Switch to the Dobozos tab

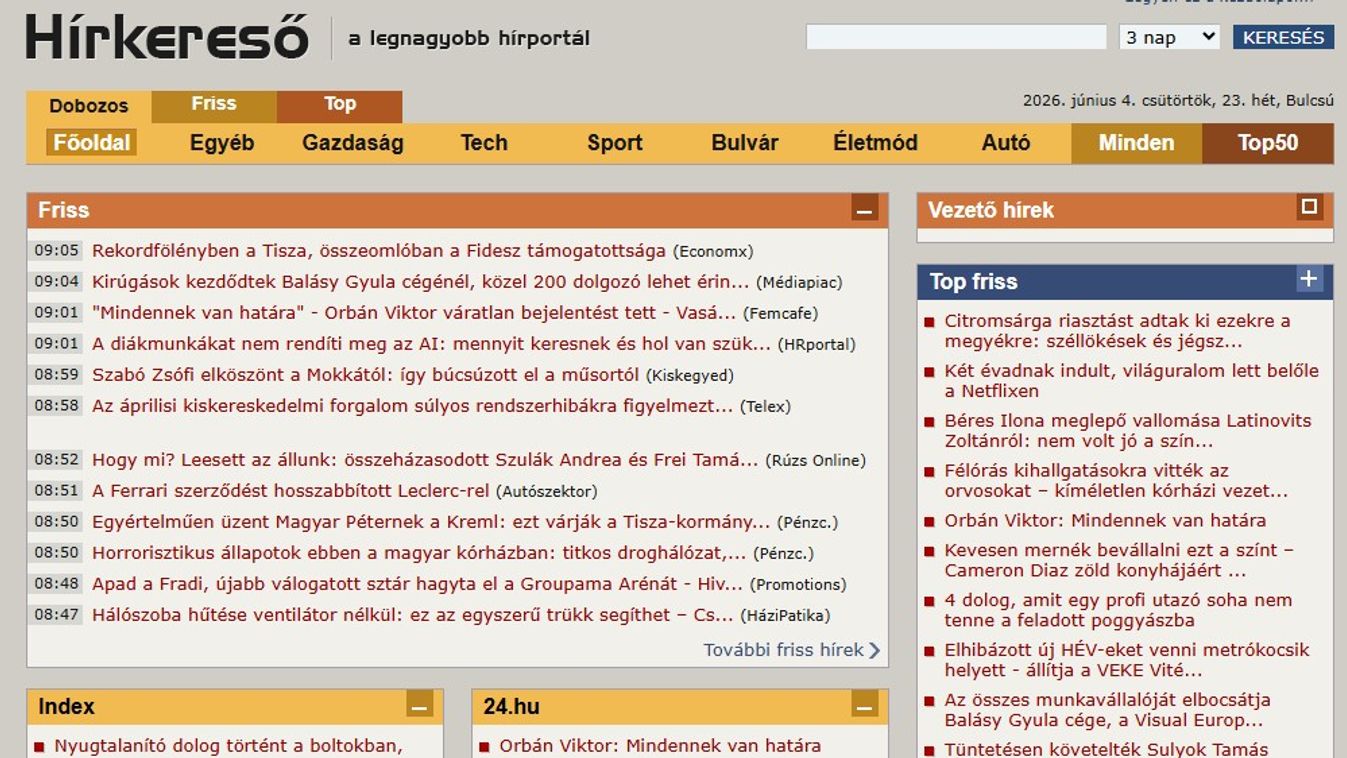click(89, 106)
